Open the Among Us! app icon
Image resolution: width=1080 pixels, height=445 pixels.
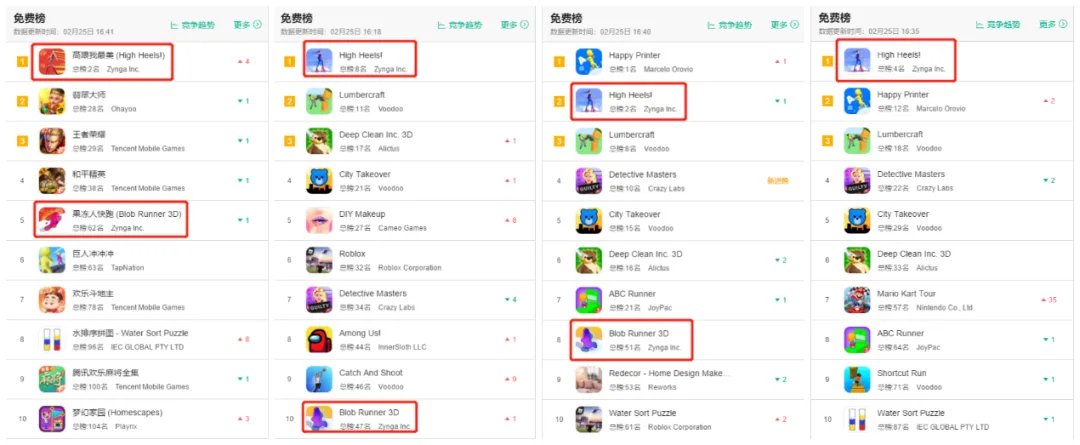click(x=319, y=340)
